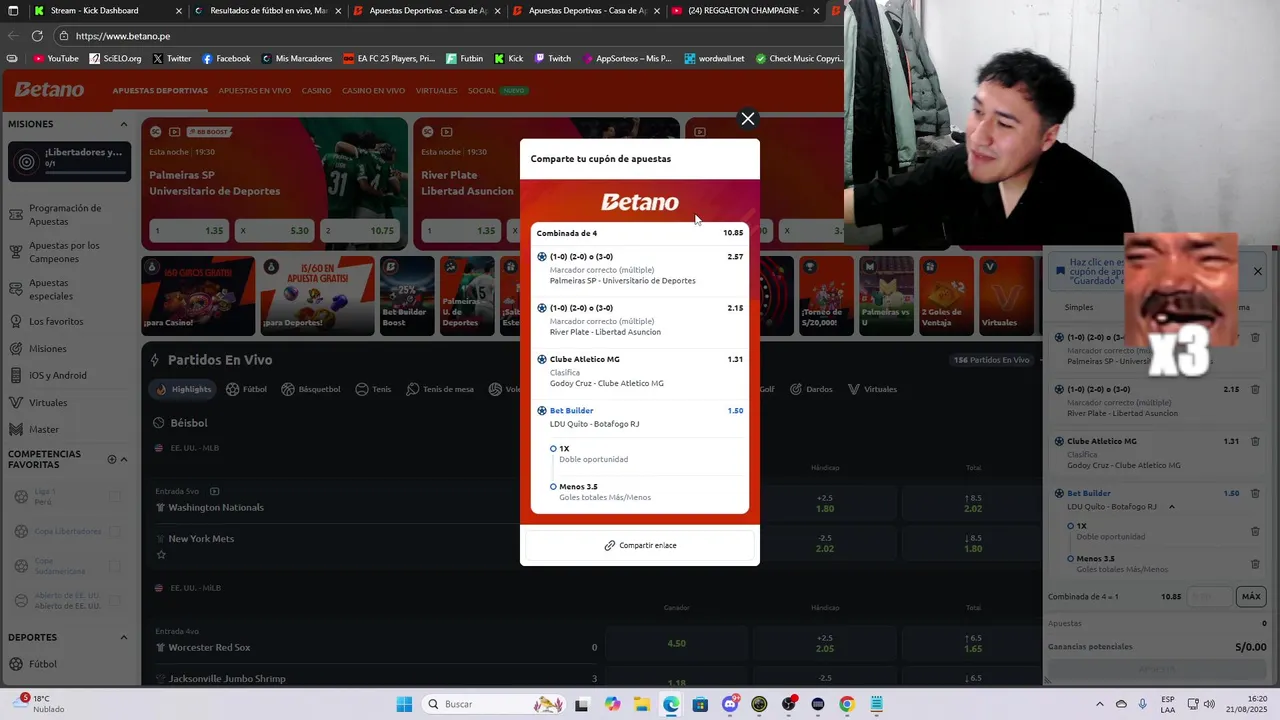
Task: Collapse the Competencias Favoritas section
Action: 124,459
